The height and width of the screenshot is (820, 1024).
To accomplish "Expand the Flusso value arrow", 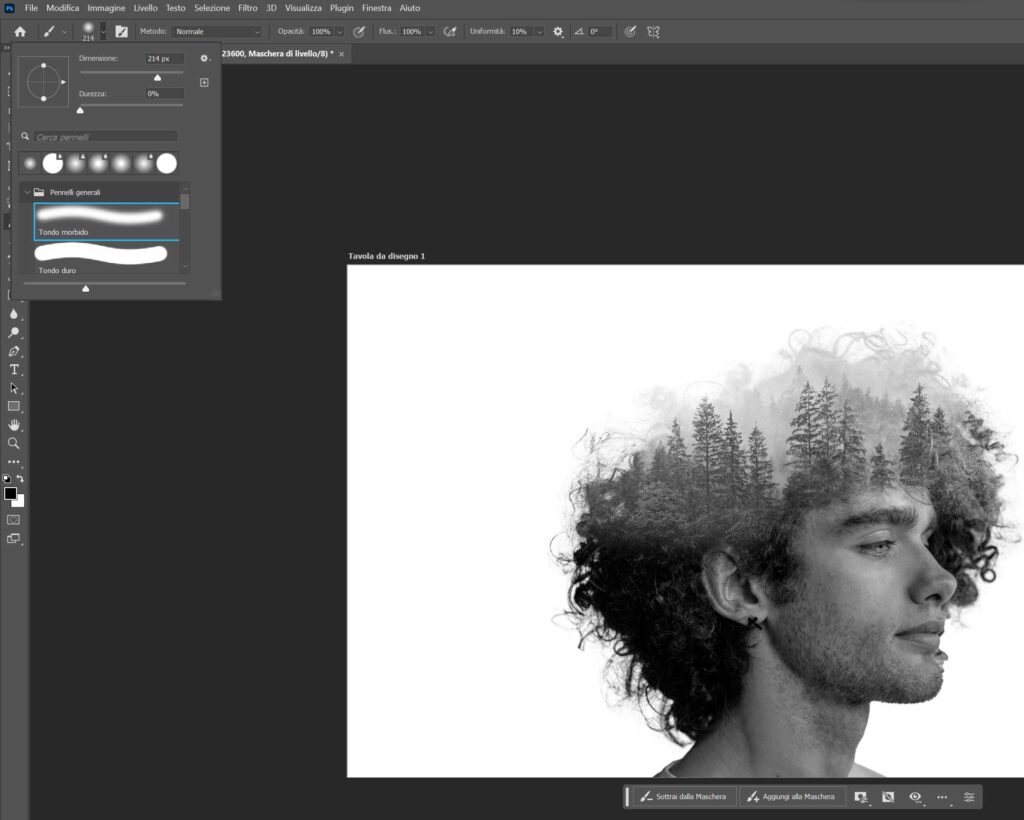I will [x=430, y=31].
